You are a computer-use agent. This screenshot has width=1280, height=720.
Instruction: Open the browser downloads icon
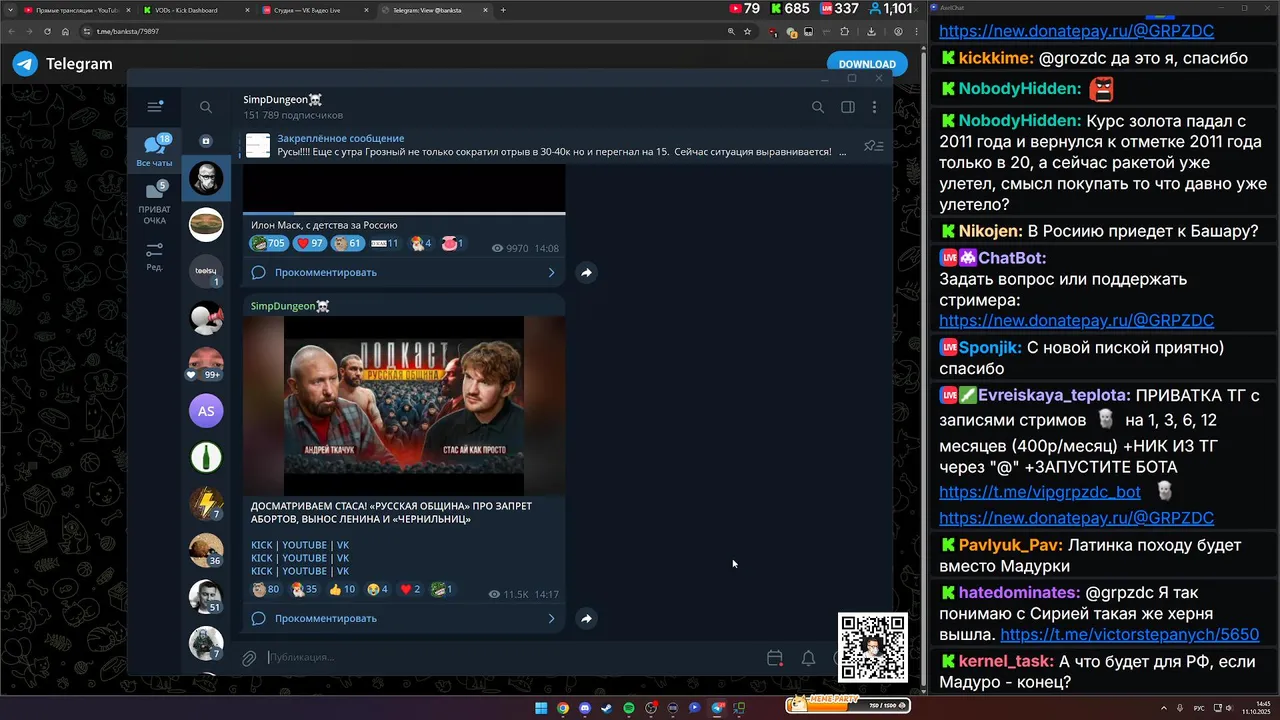point(871,31)
